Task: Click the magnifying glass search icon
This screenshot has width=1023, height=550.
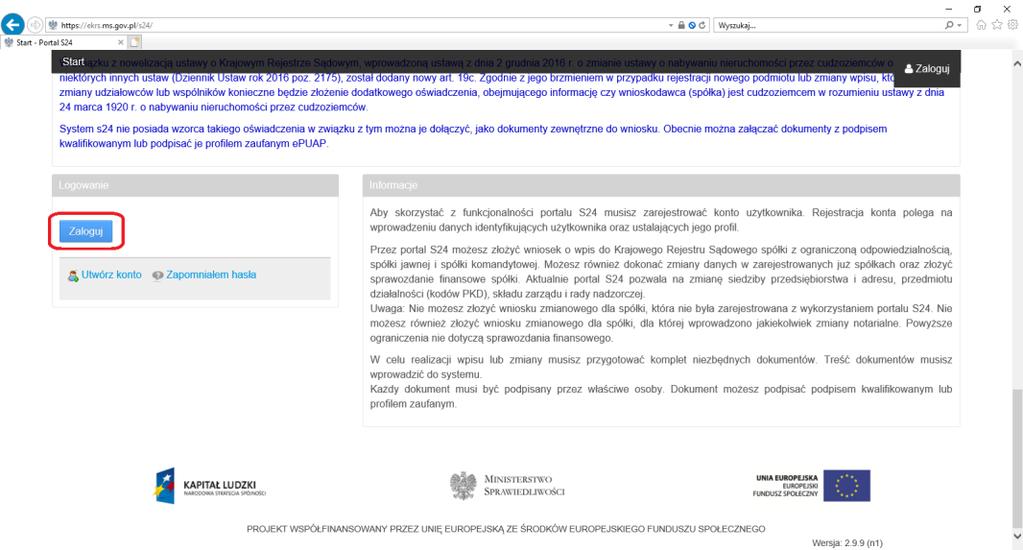Action: pyautogui.click(x=949, y=25)
